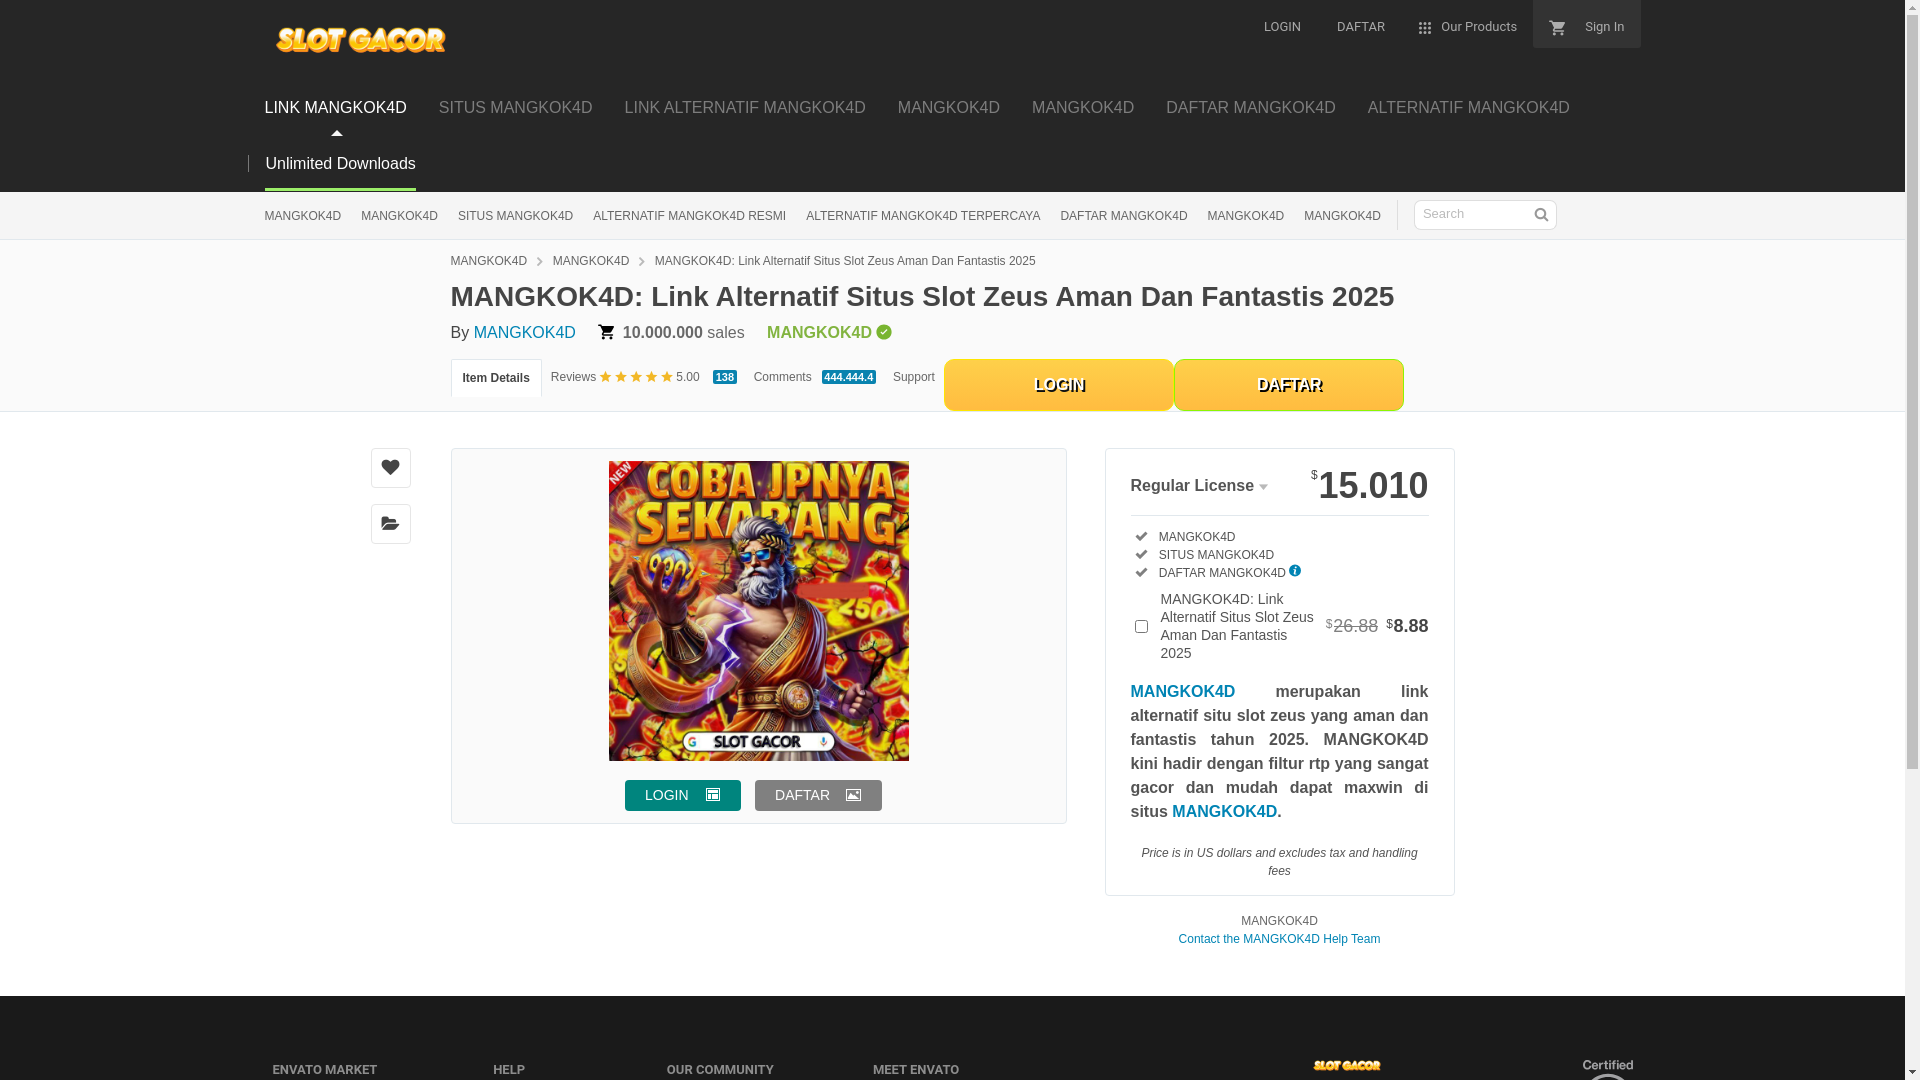Click the green LOGIN preview button

[682, 795]
